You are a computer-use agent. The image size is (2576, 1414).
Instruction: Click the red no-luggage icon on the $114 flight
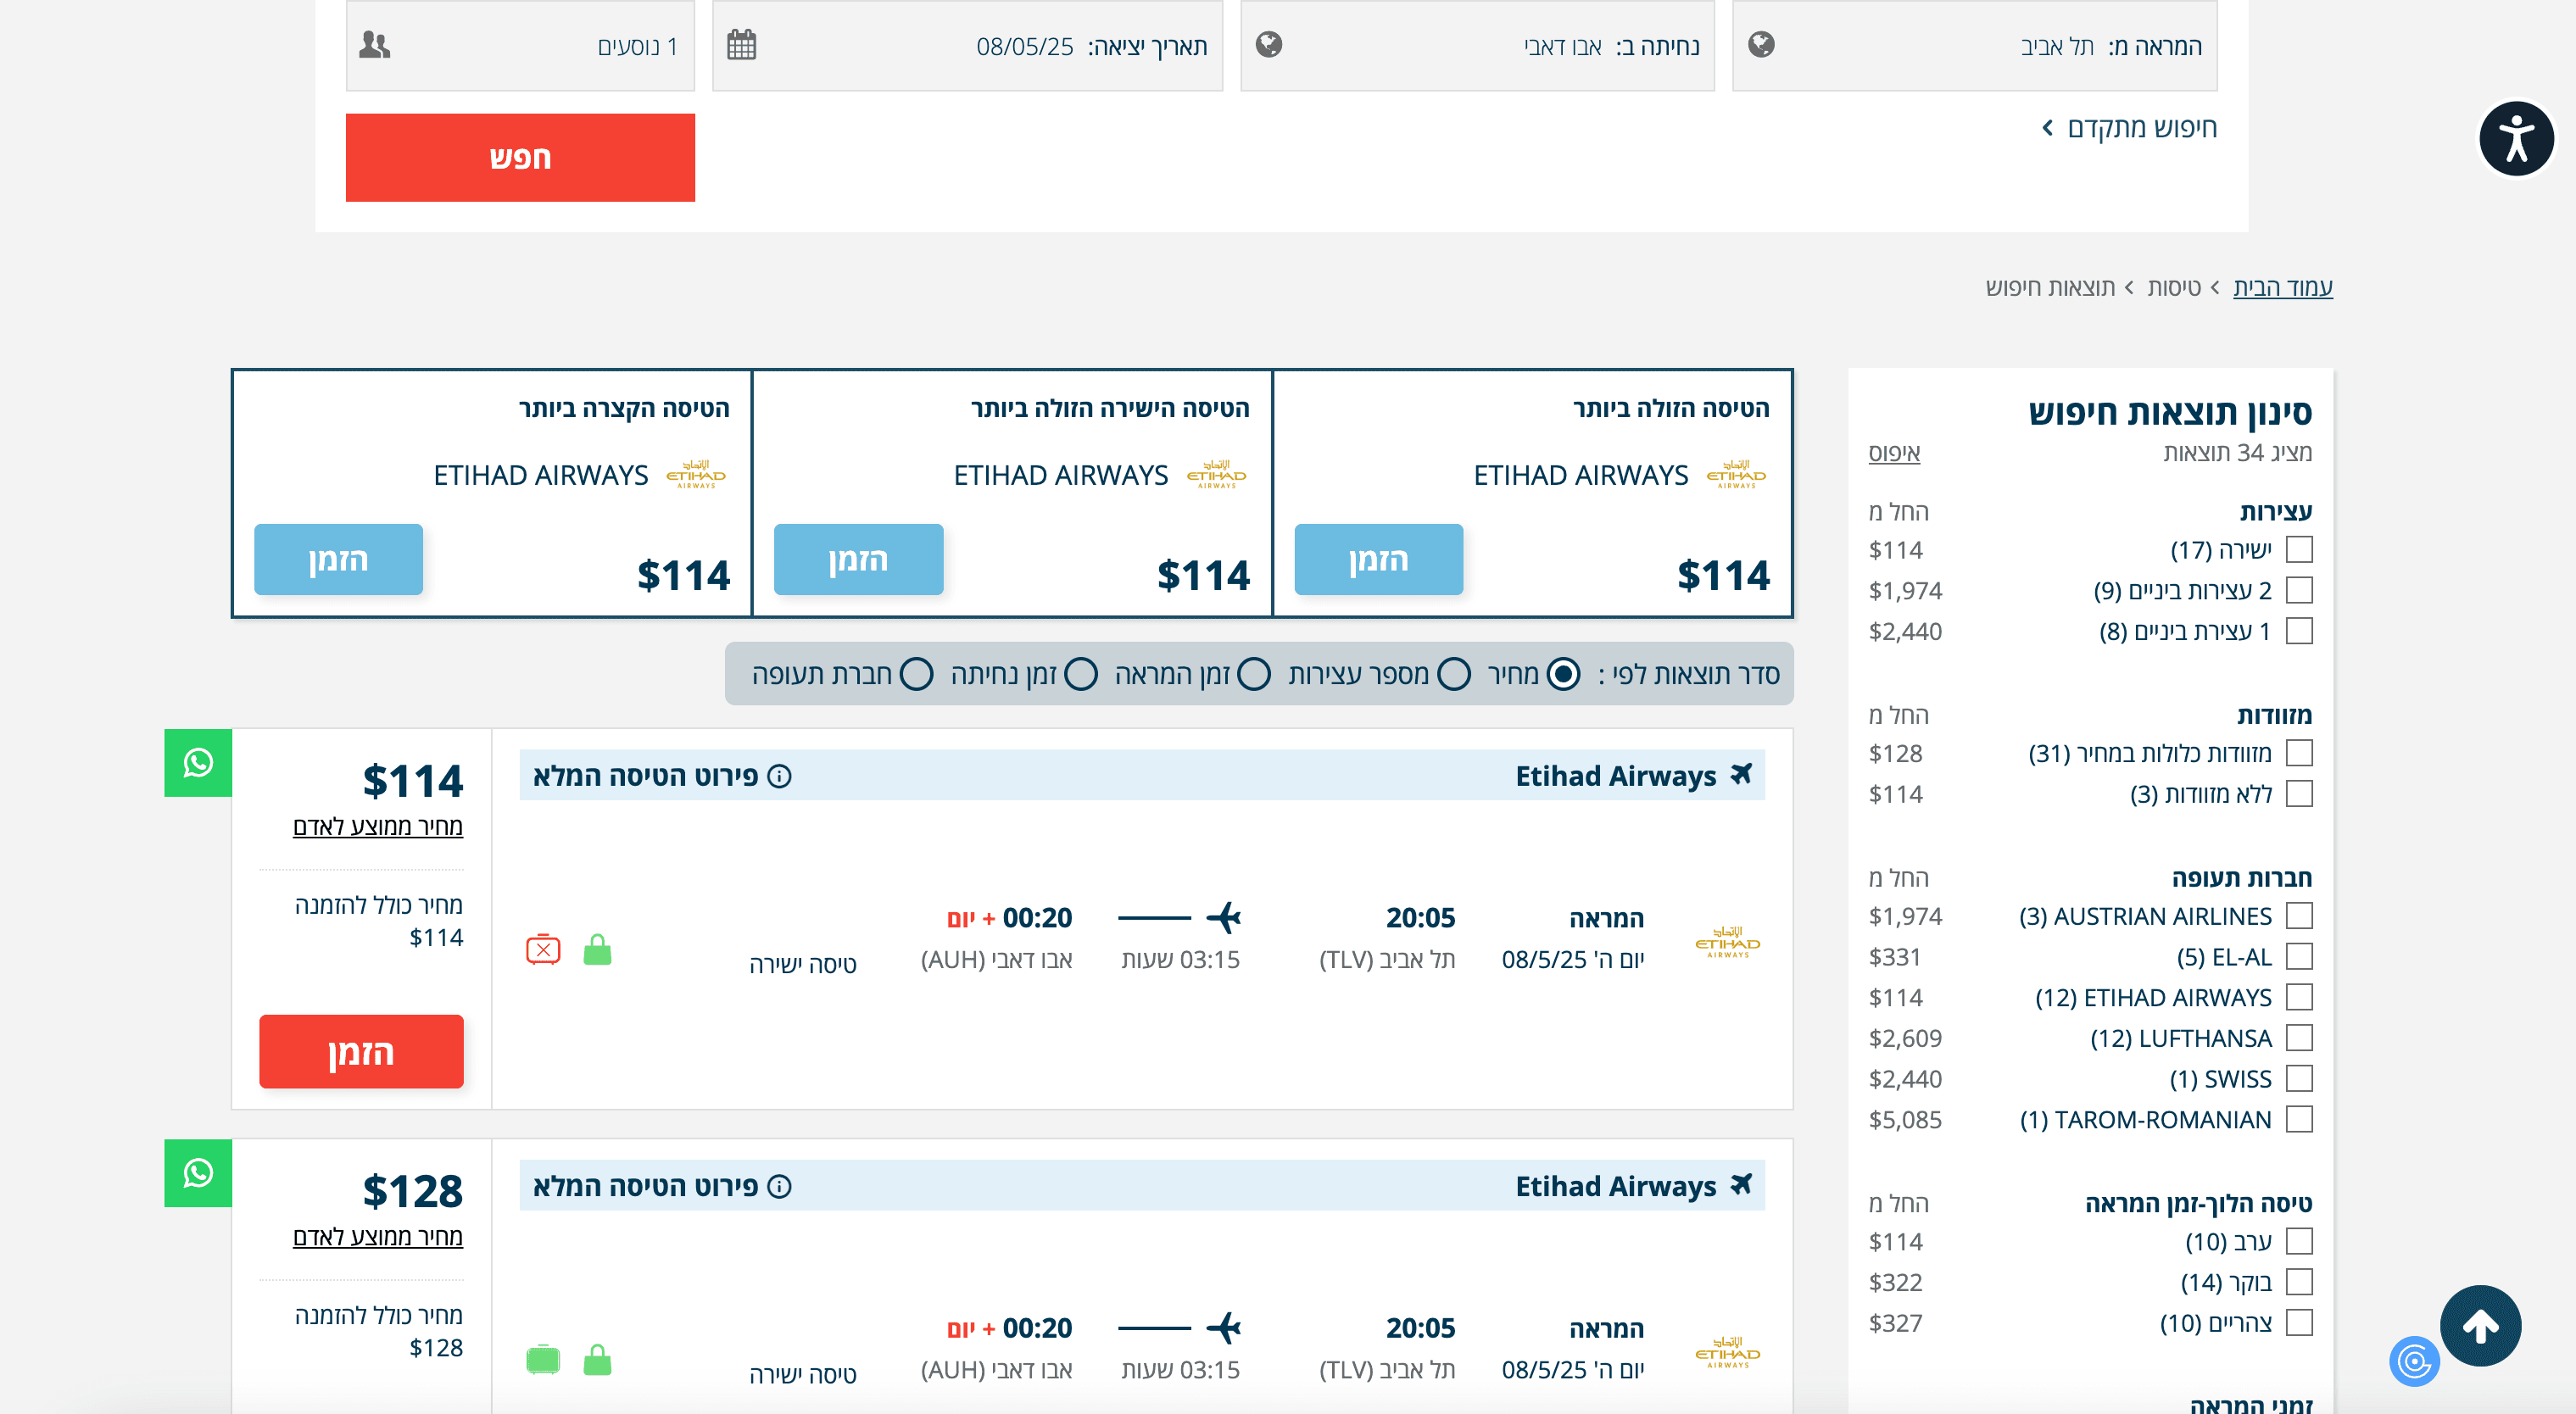click(543, 949)
